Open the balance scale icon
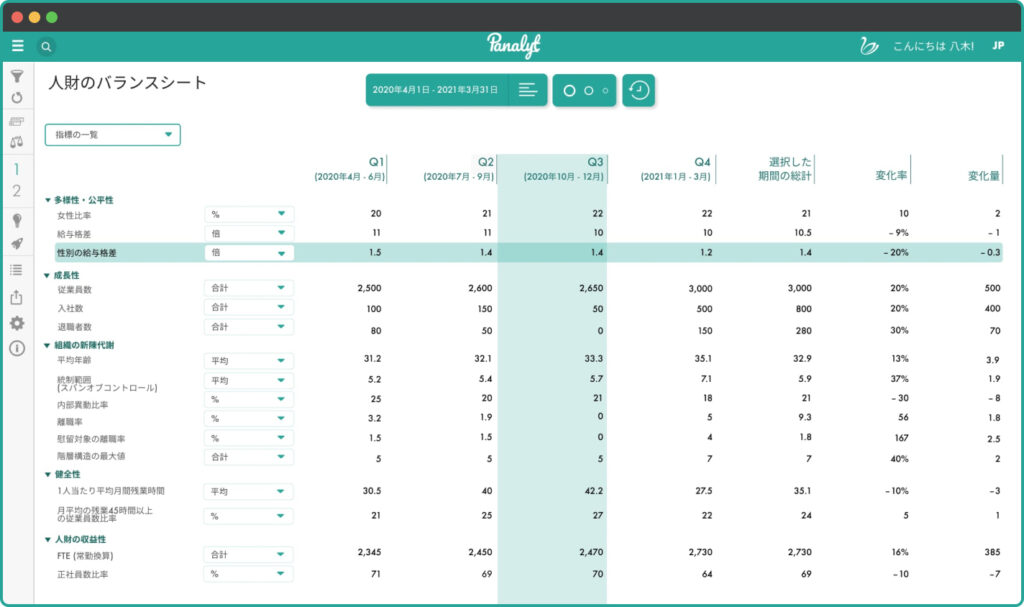The height and width of the screenshot is (607, 1024). [x=17, y=142]
